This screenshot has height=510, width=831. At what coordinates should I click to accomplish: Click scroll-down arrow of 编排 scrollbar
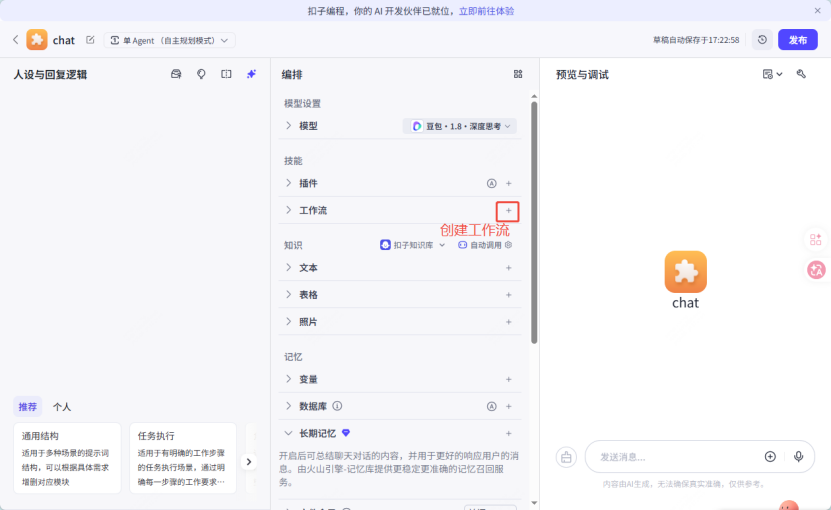tap(534, 503)
